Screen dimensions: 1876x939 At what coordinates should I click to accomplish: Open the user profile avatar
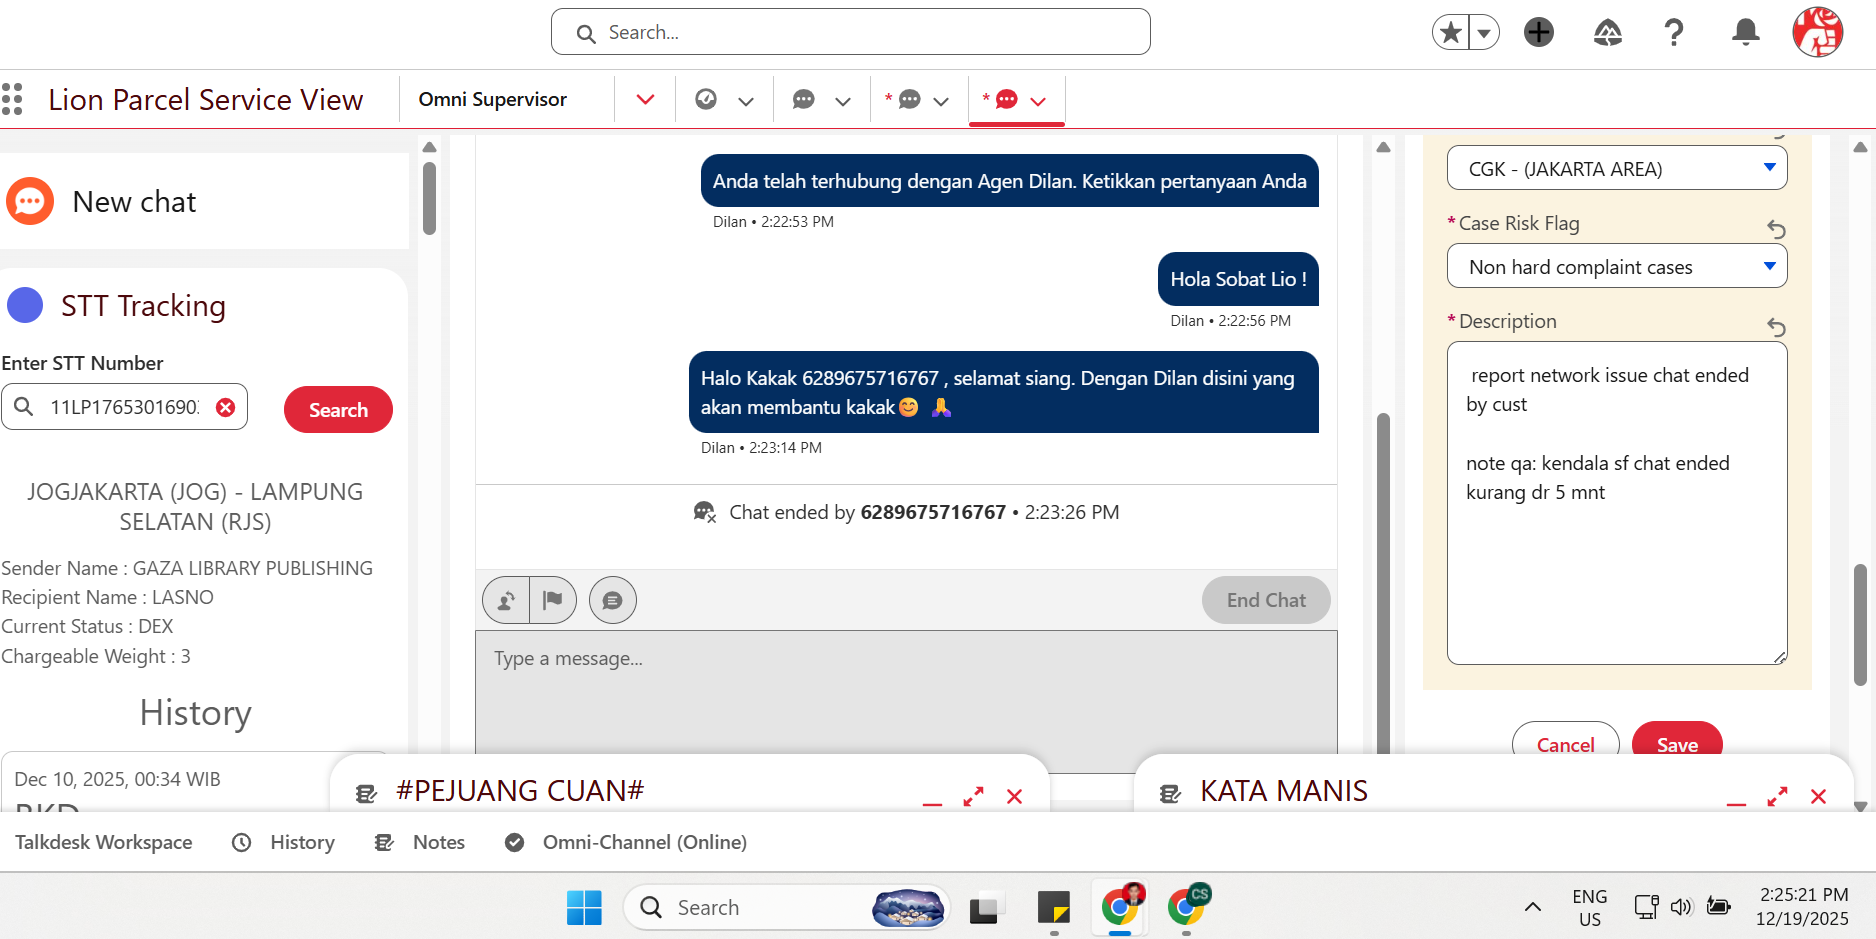(x=1818, y=33)
